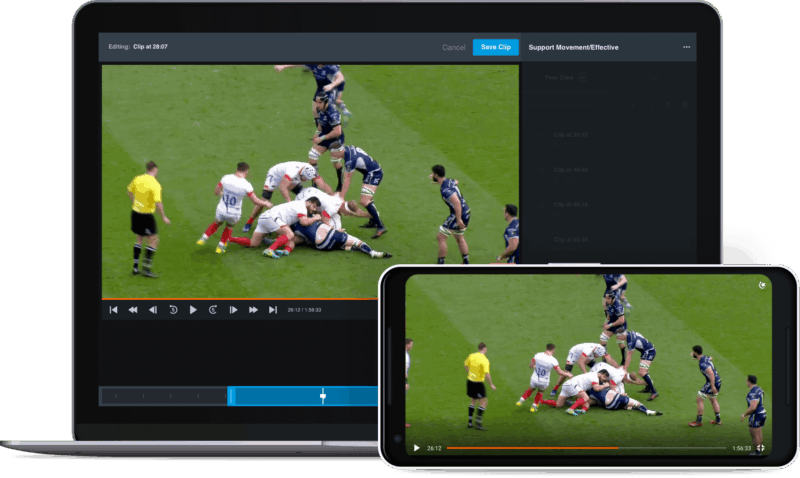
Task: Step forward one frame
Action: (x=233, y=310)
